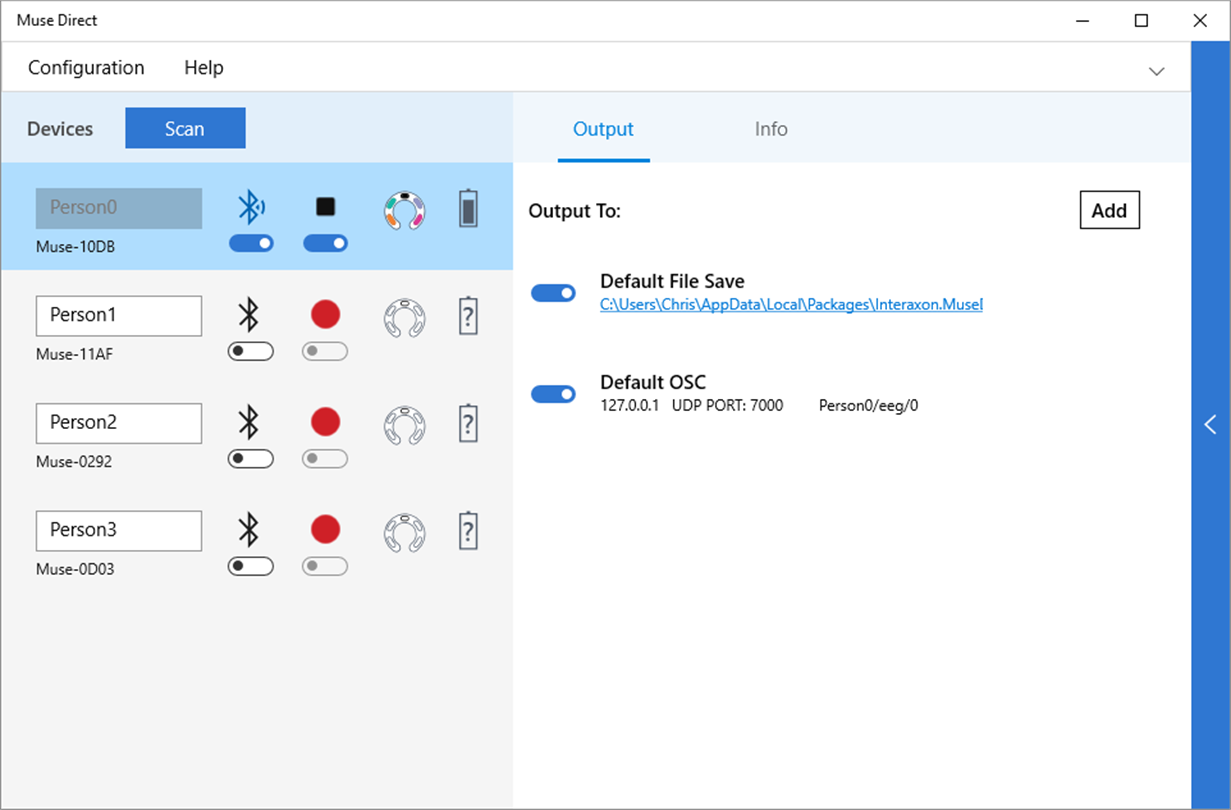1231x810 pixels.
Task: Open the Help menu
Action: (204, 68)
